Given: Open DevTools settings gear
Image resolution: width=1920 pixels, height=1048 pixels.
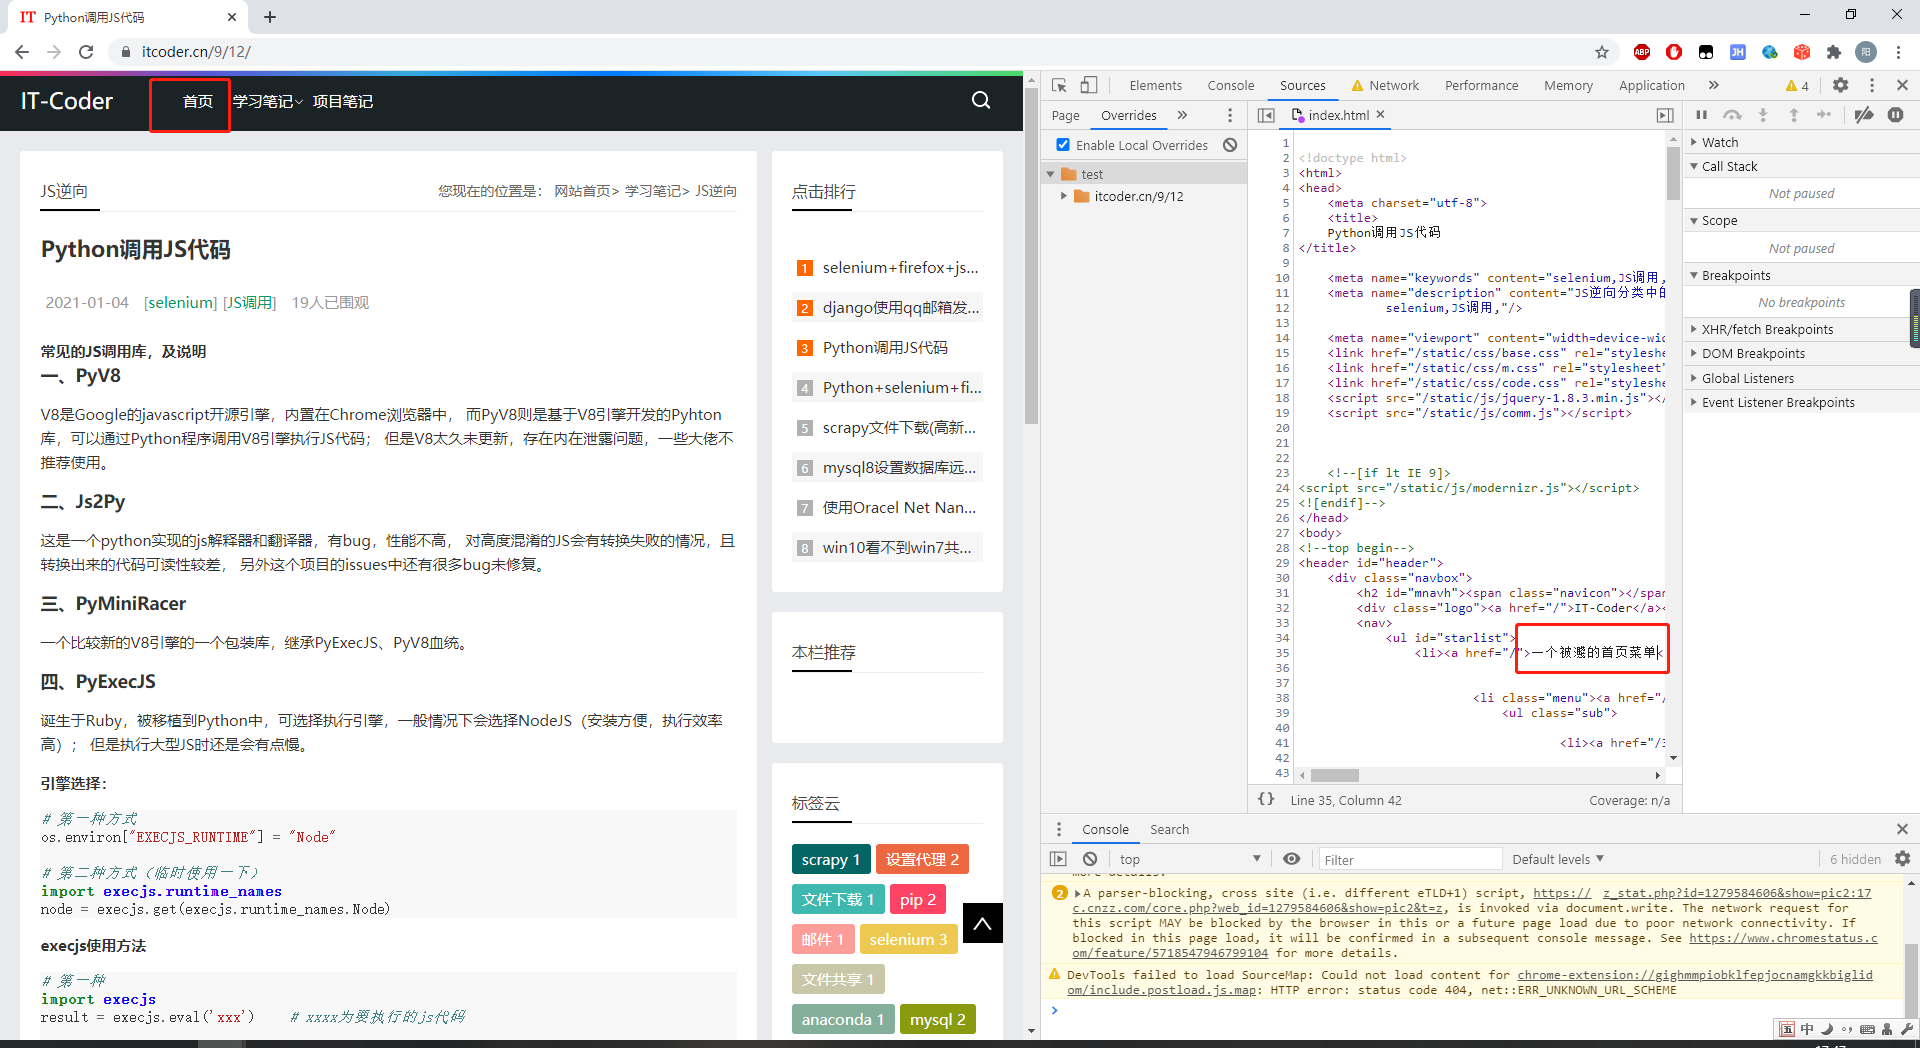Looking at the screenshot, I should (x=1840, y=86).
